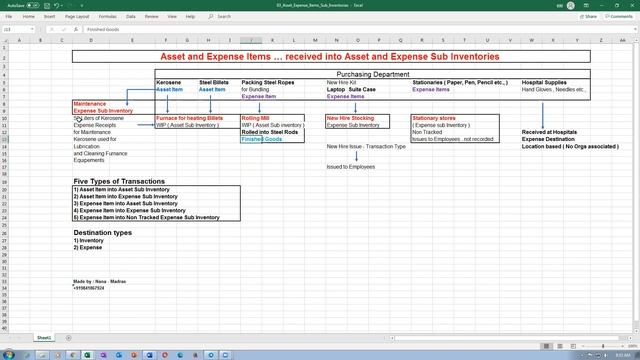Open the Review ribbon tab
The width and height of the screenshot is (640, 360).
coord(151,16)
